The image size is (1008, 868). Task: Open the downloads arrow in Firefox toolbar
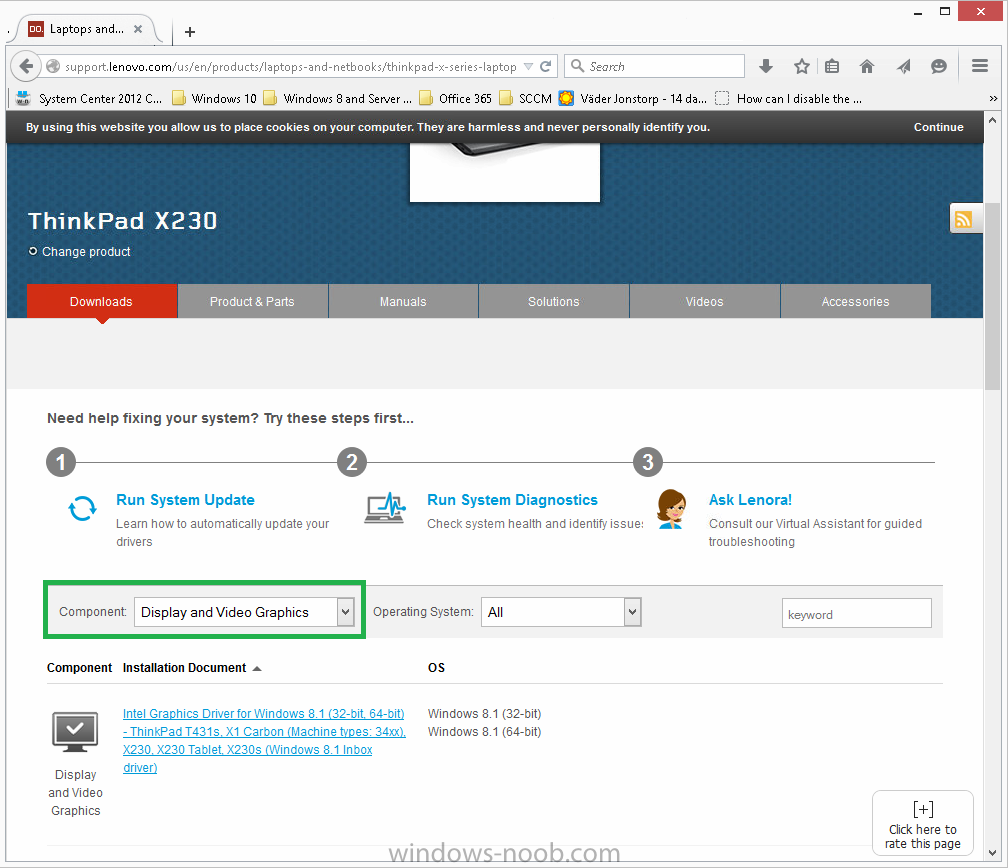tap(766, 66)
